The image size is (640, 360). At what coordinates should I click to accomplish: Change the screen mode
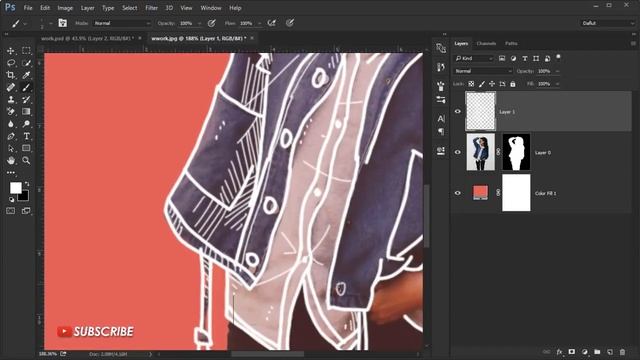[26, 211]
